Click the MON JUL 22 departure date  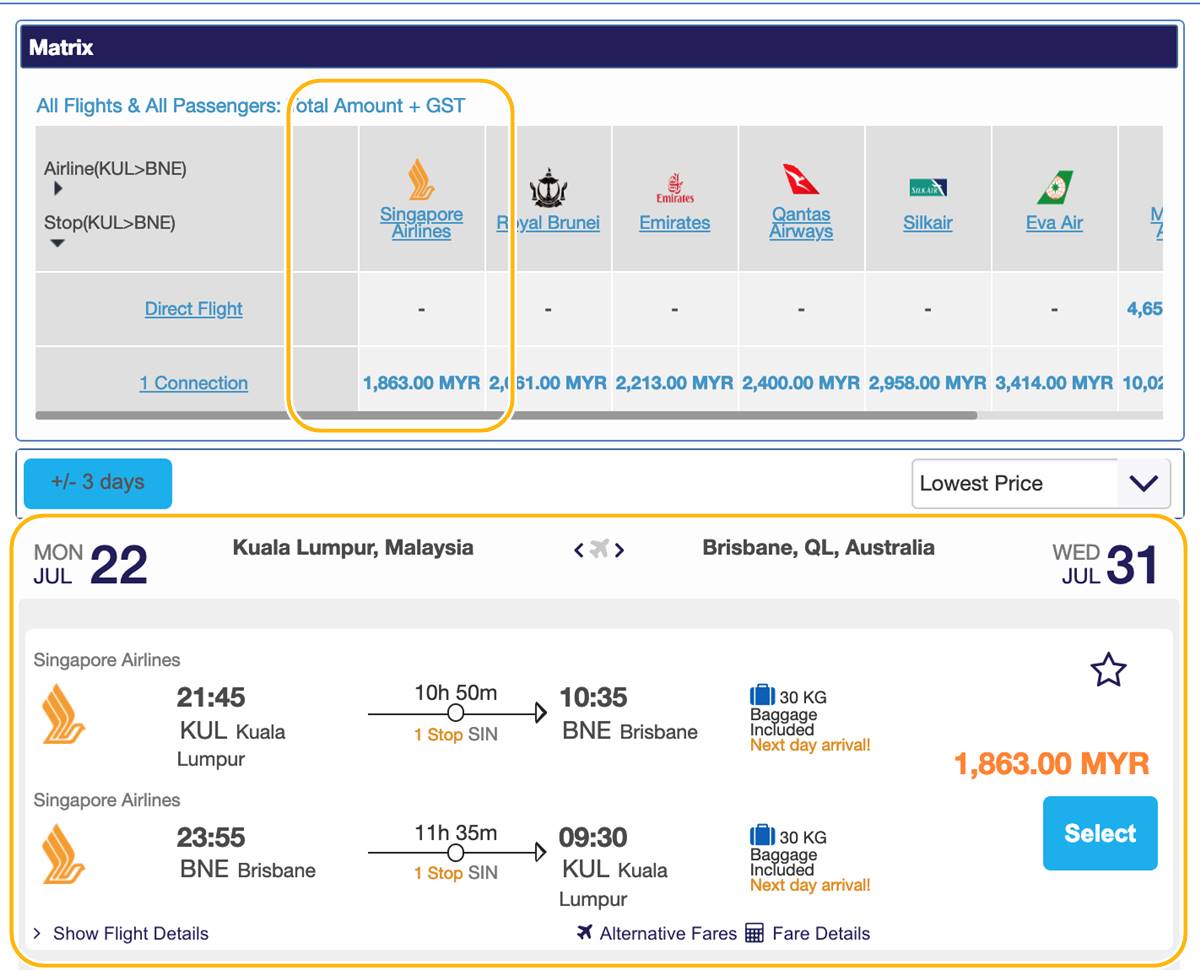[91, 564]
